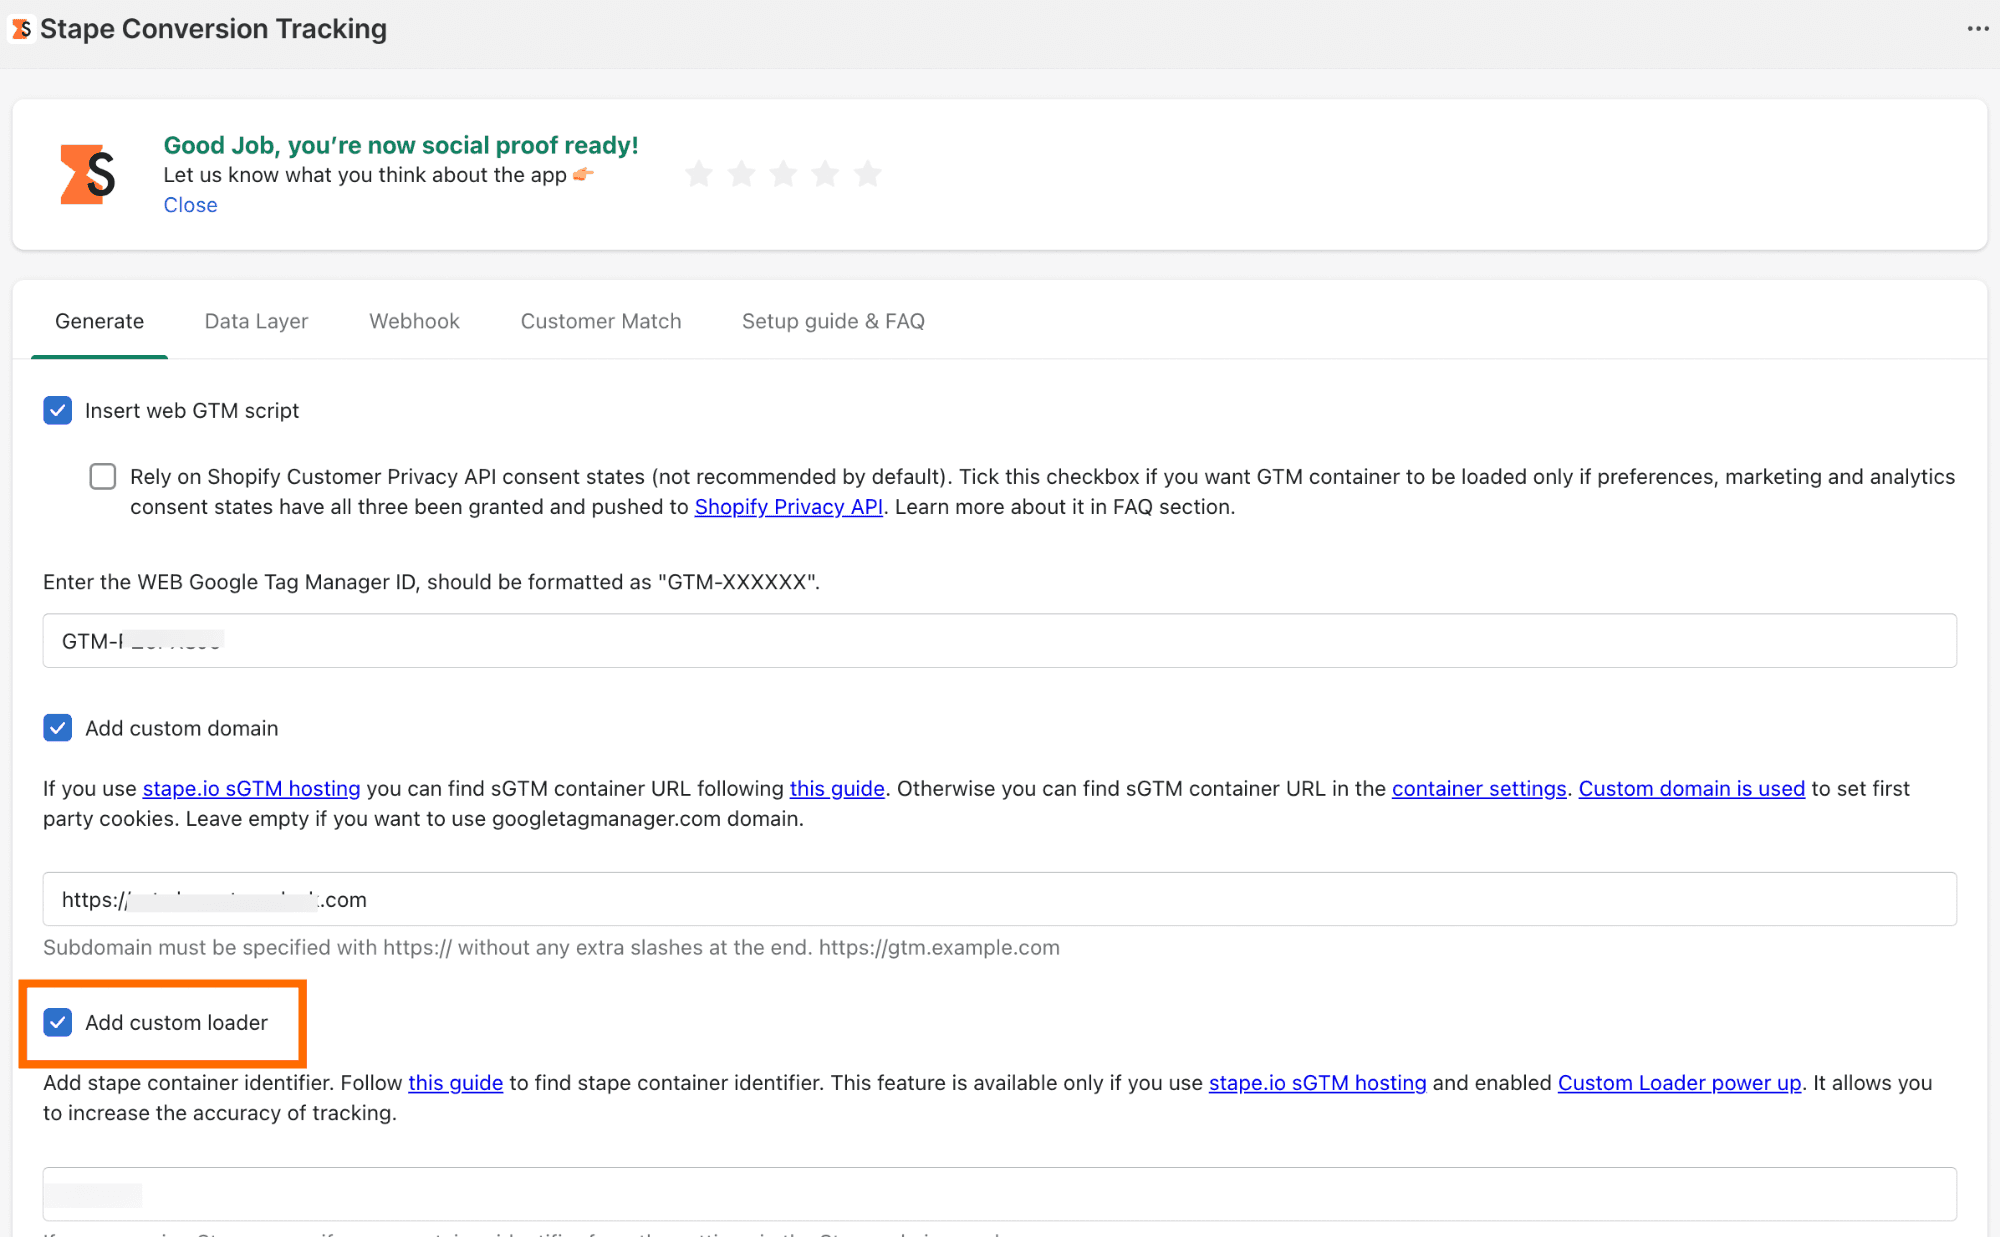Click the Stape app icon in the header

pos(20,29)
